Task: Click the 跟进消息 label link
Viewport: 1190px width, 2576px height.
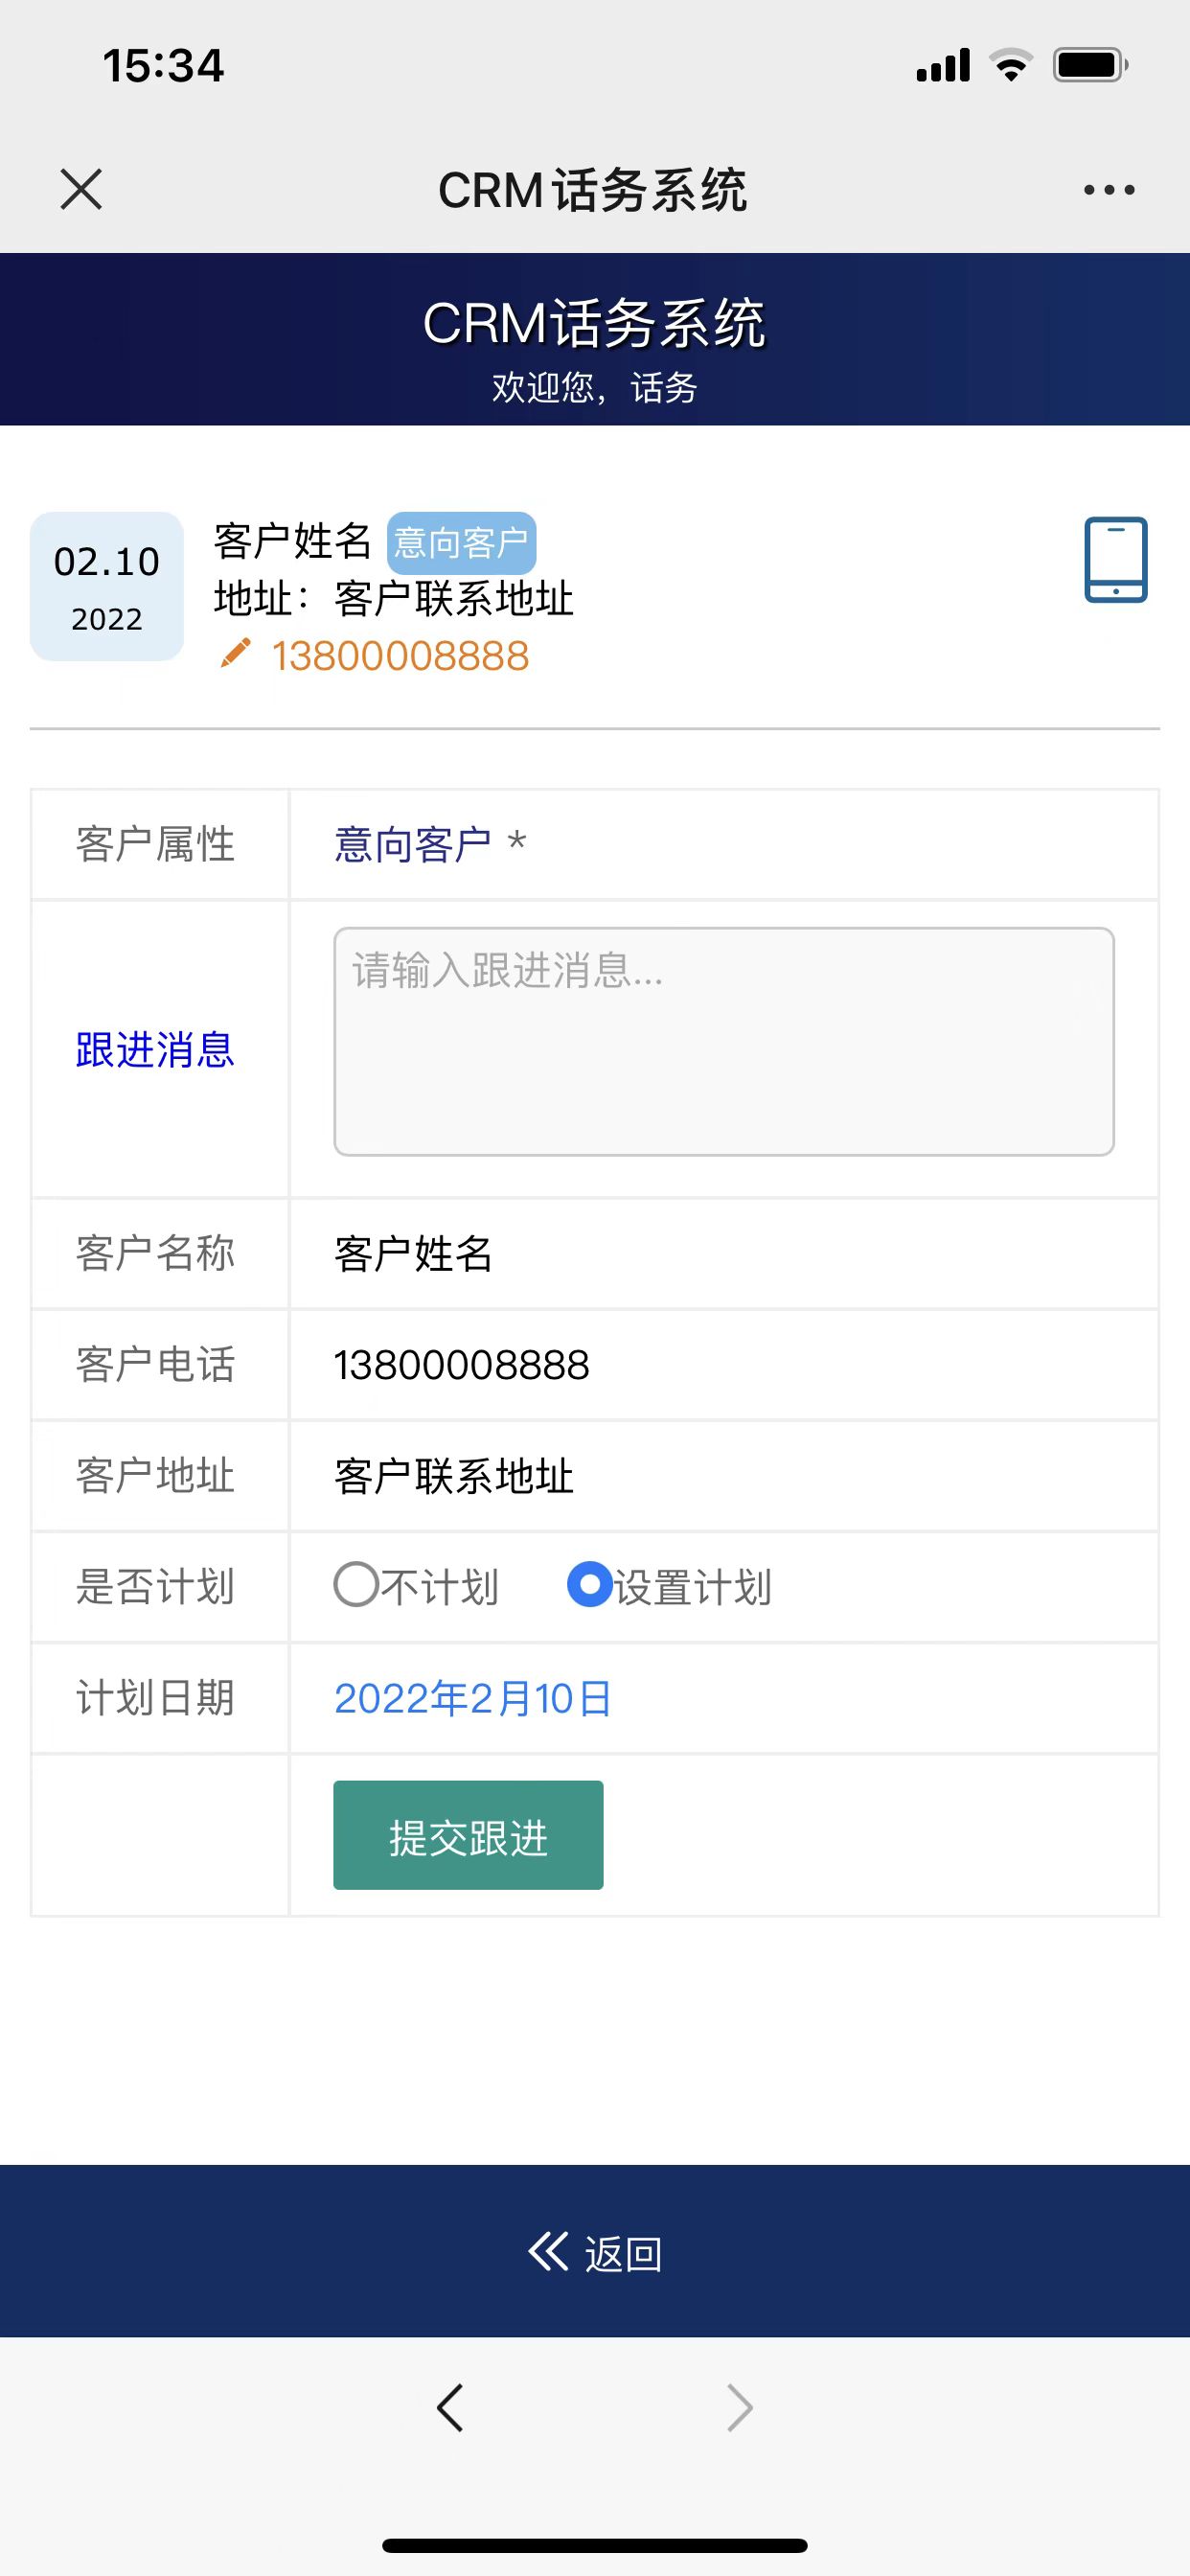Action: pos(155,1050)
